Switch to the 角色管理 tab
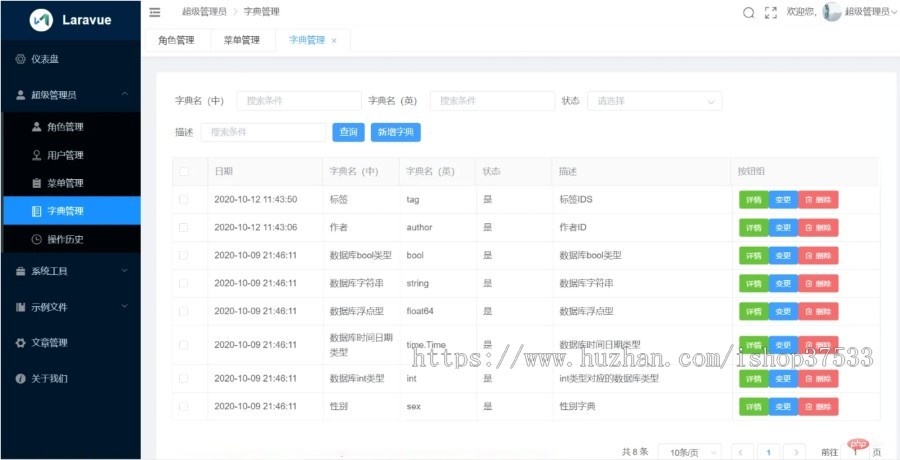This screenshot has height=460, width=900. [176, 40]
